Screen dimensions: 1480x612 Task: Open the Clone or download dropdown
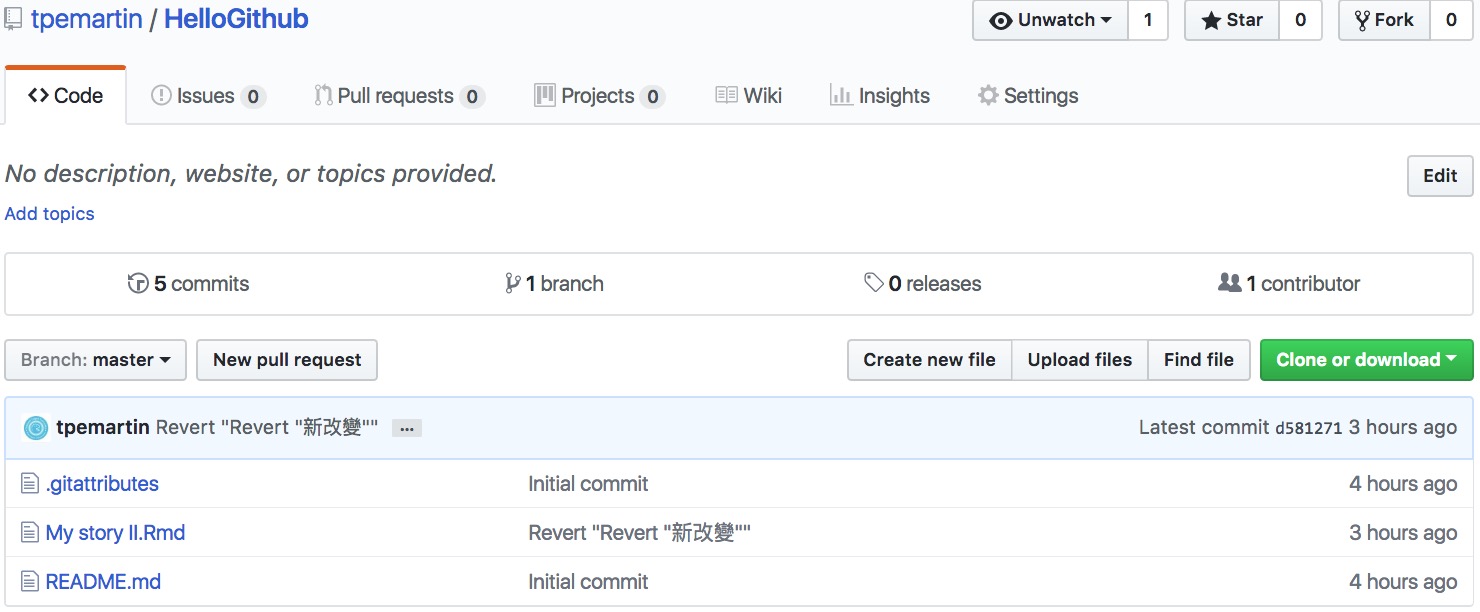pyautogui.click(x=1366, y=360)
